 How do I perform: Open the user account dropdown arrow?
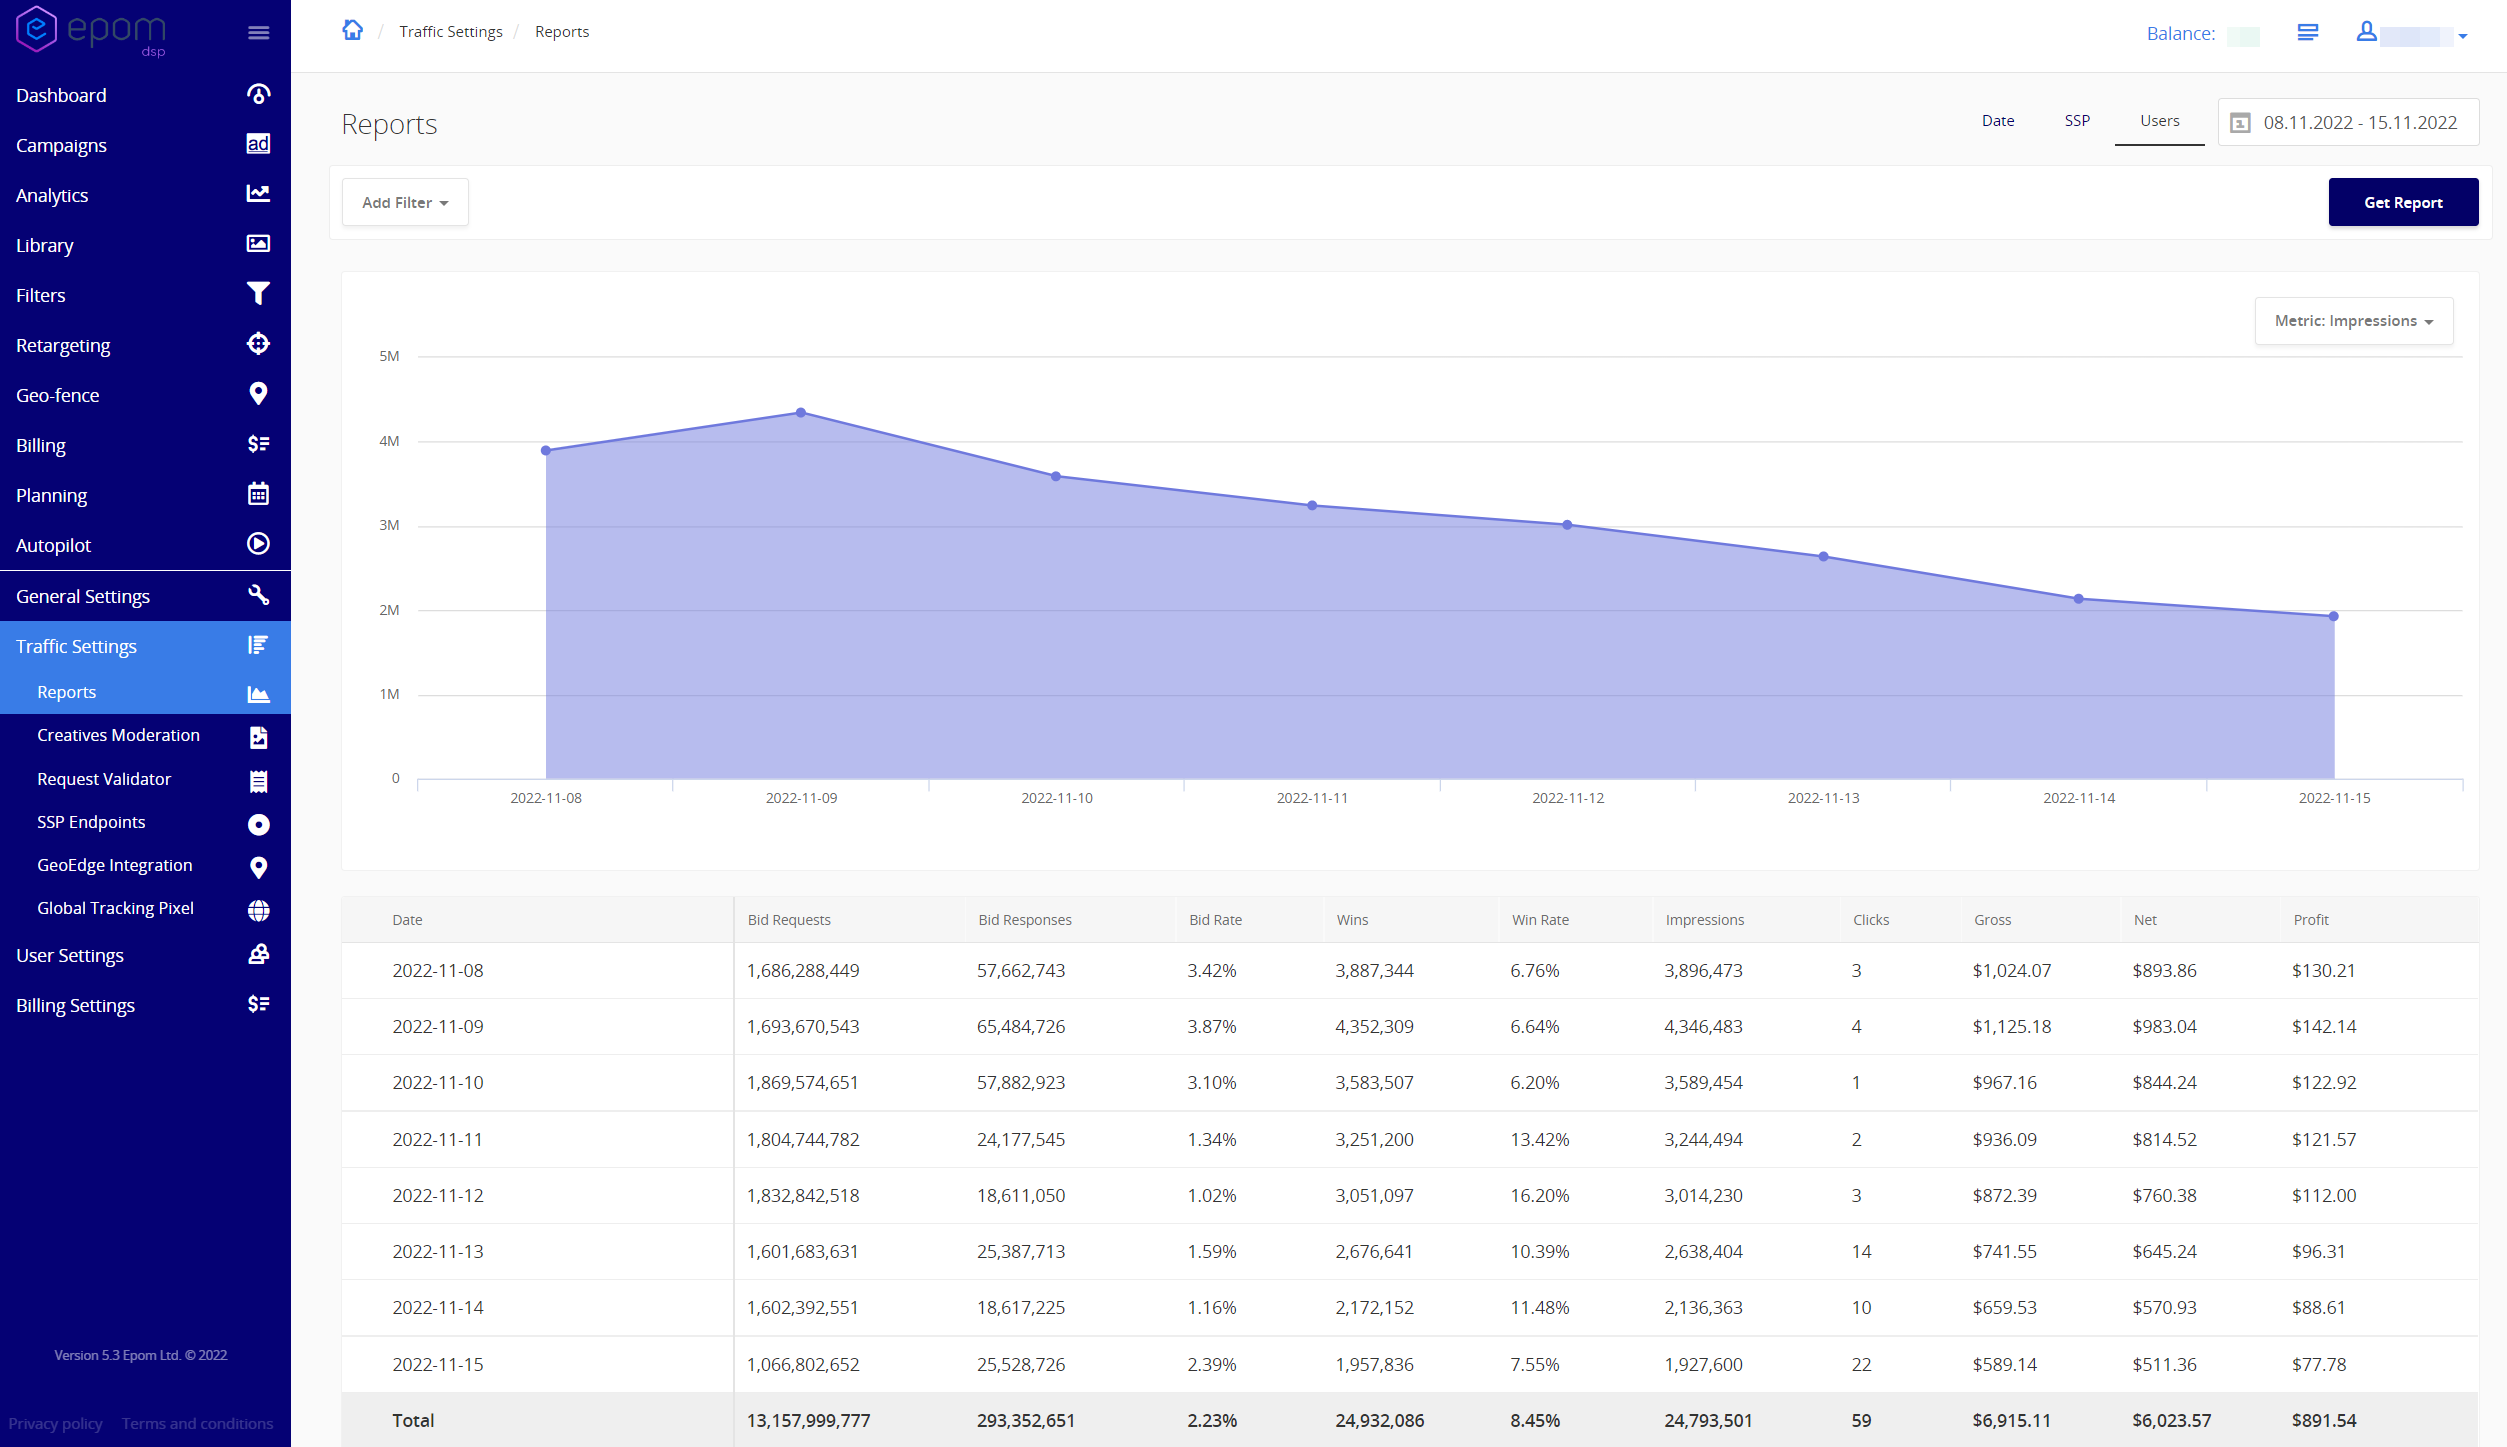coord(2463,36)
